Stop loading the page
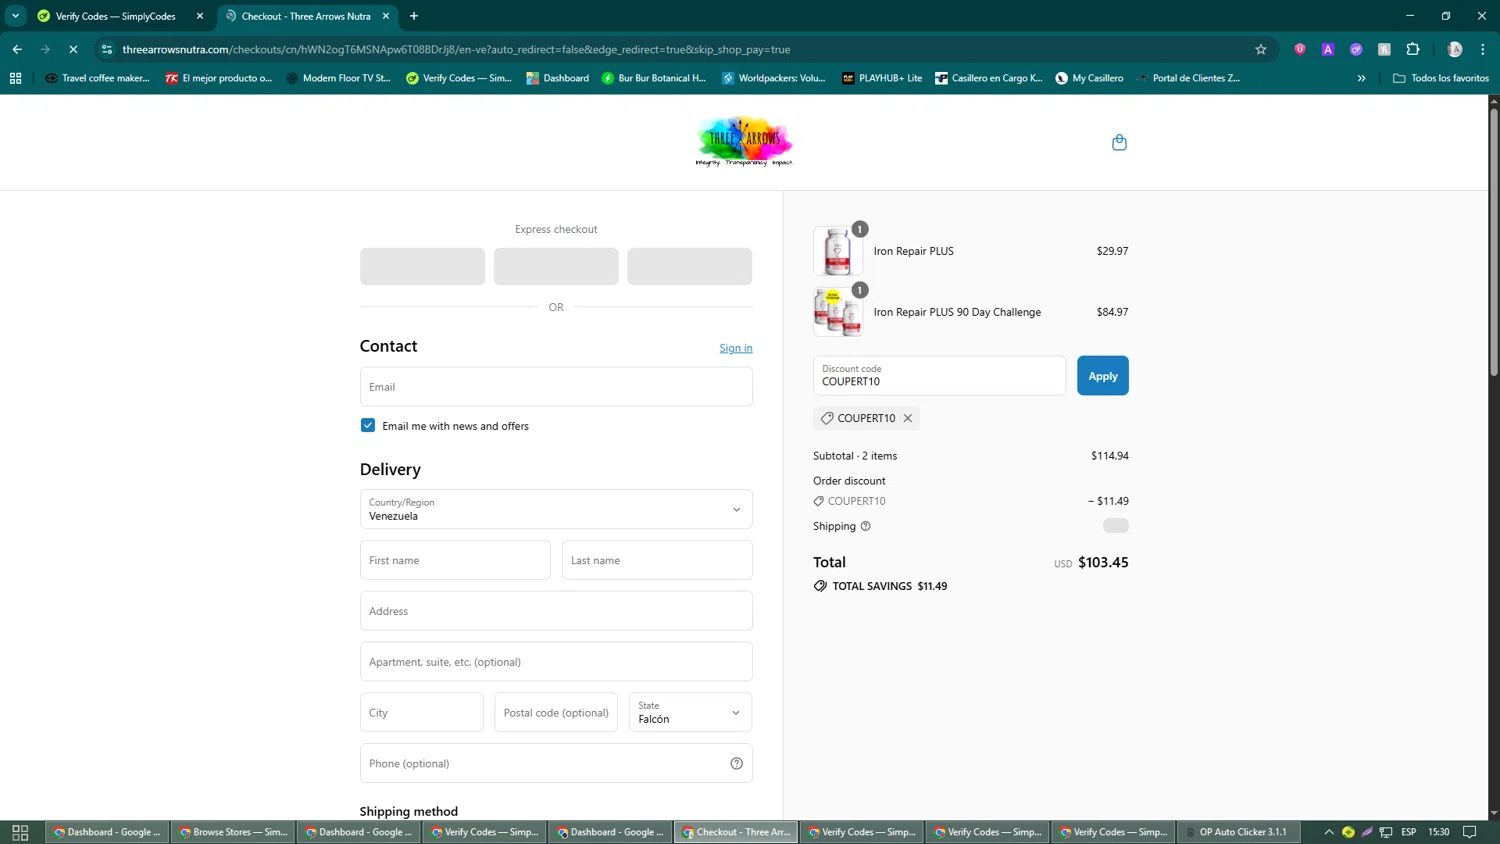Viewport: 1500px width, 844px height. tap(73, 49)
